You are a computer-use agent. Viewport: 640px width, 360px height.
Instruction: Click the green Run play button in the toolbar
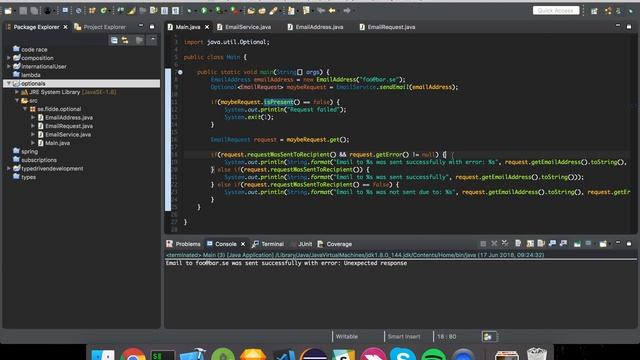(x=204, y=11)
